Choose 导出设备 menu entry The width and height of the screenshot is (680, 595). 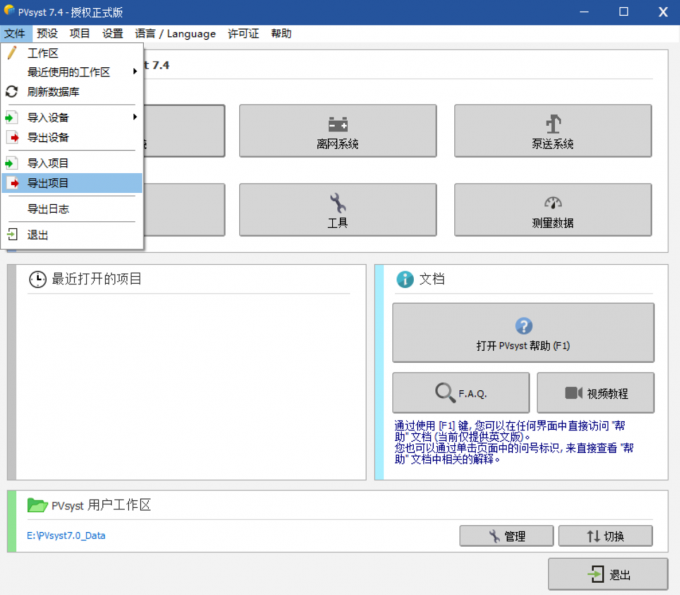pyautogui.click(x=72, y=137)
